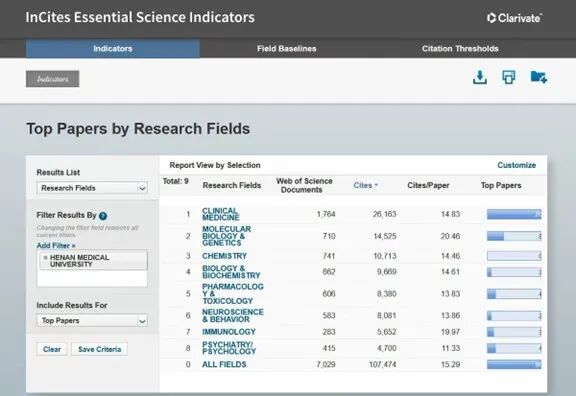Switch to the Citation Thresholds tab
Viewport: 576px width, 396px height.
click(460, 48)
